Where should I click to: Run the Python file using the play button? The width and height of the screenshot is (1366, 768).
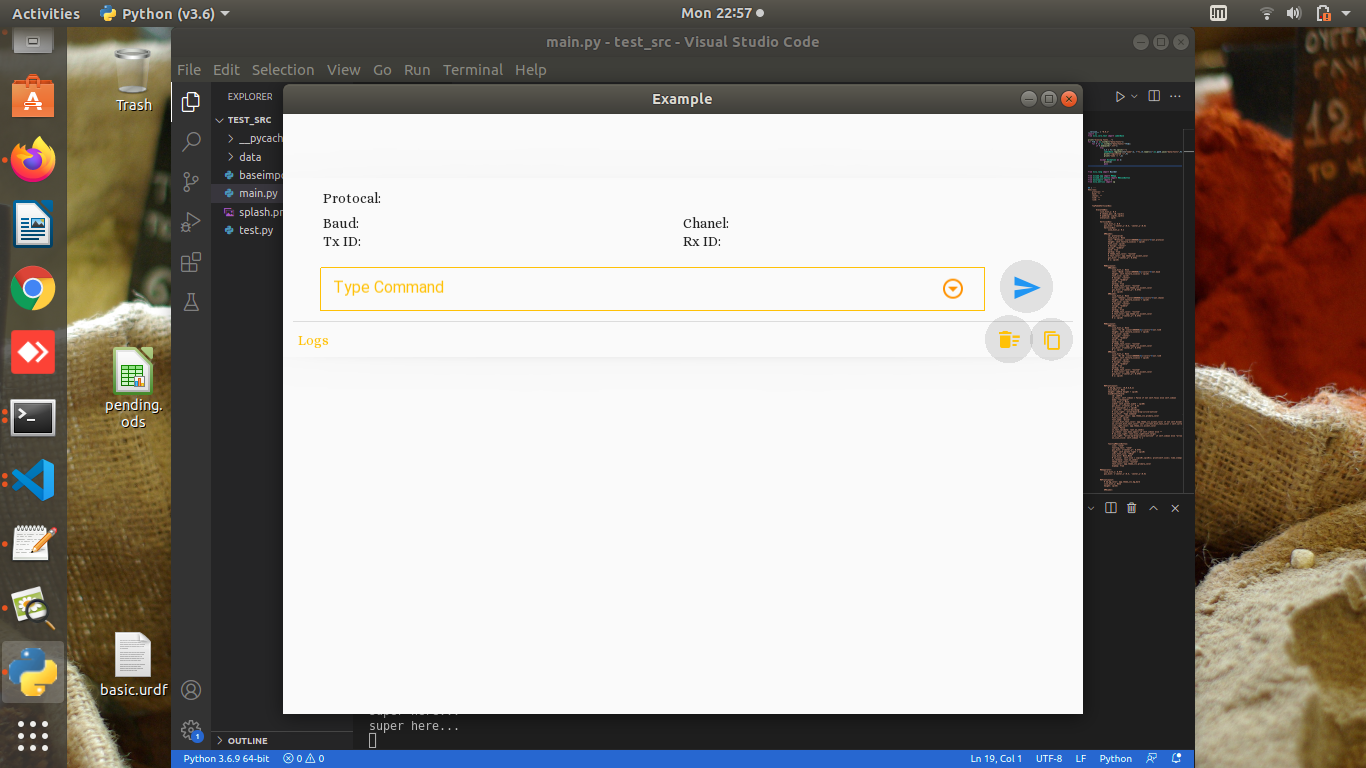(x=1119, y=96)
